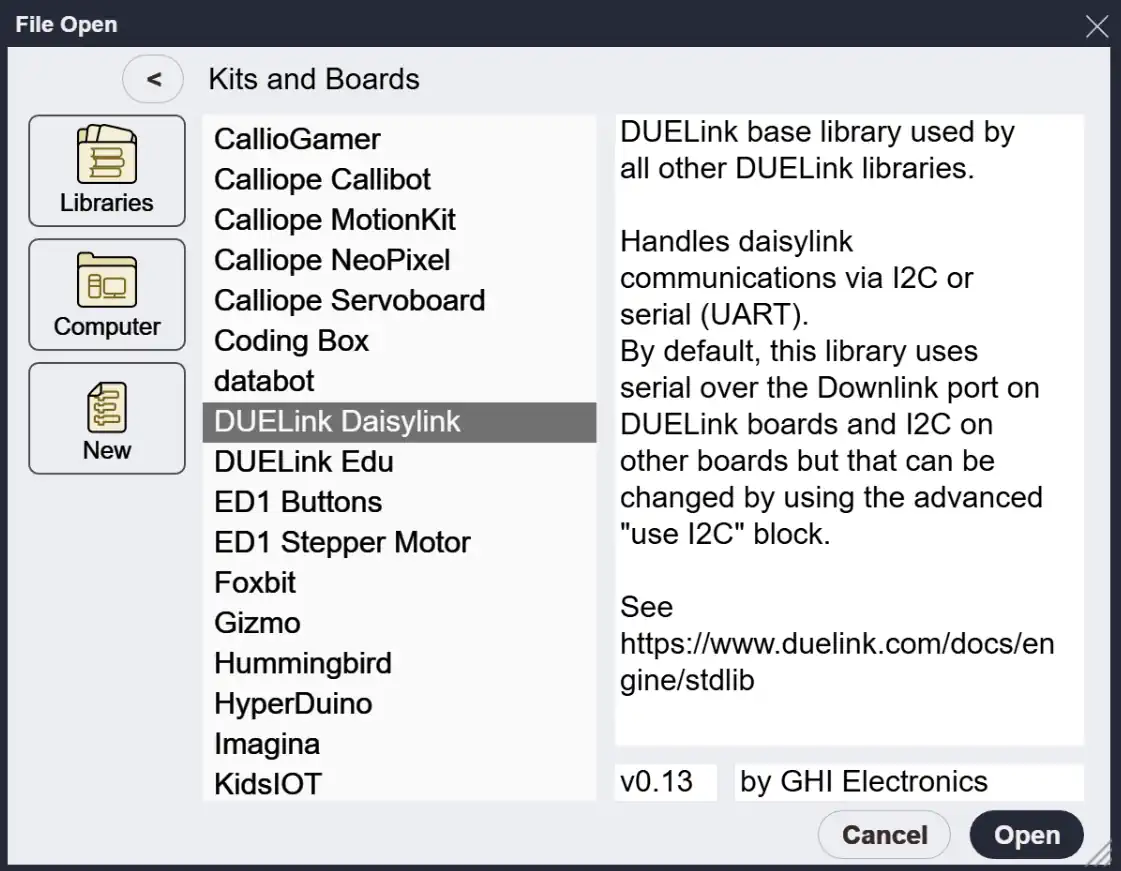The image size is (1121, 871).
Task: Click the library description text area
Action: click(x=848, y=430)
